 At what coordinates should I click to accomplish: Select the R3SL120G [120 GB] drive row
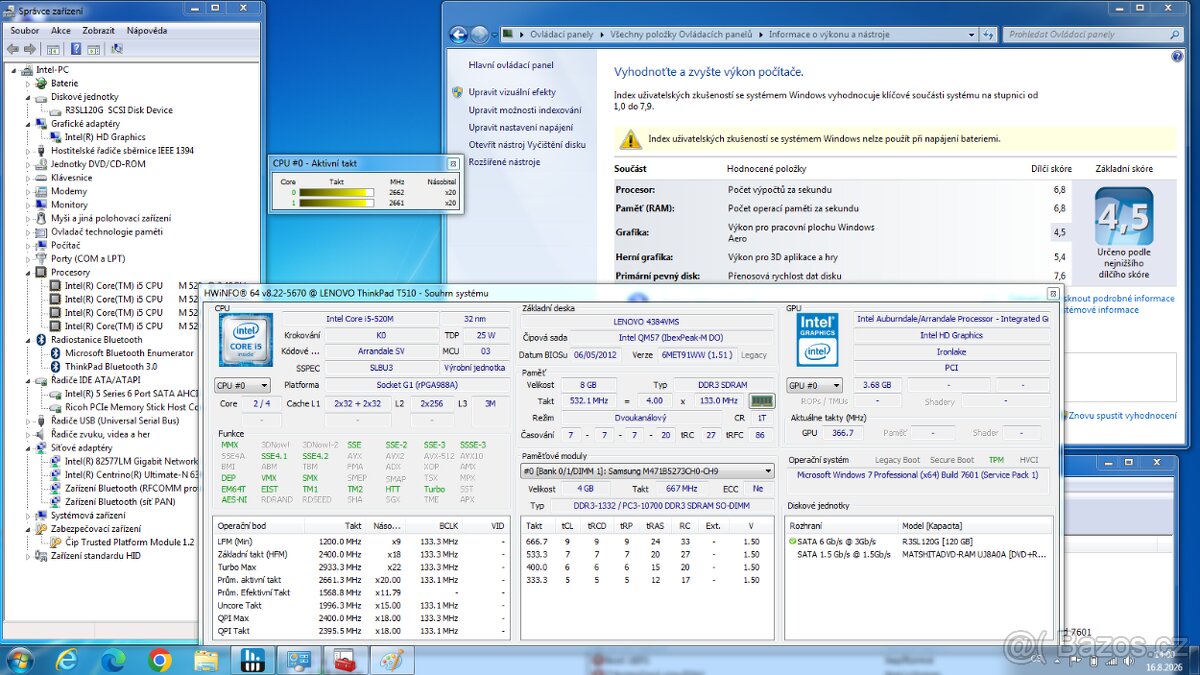pos(917,541)
